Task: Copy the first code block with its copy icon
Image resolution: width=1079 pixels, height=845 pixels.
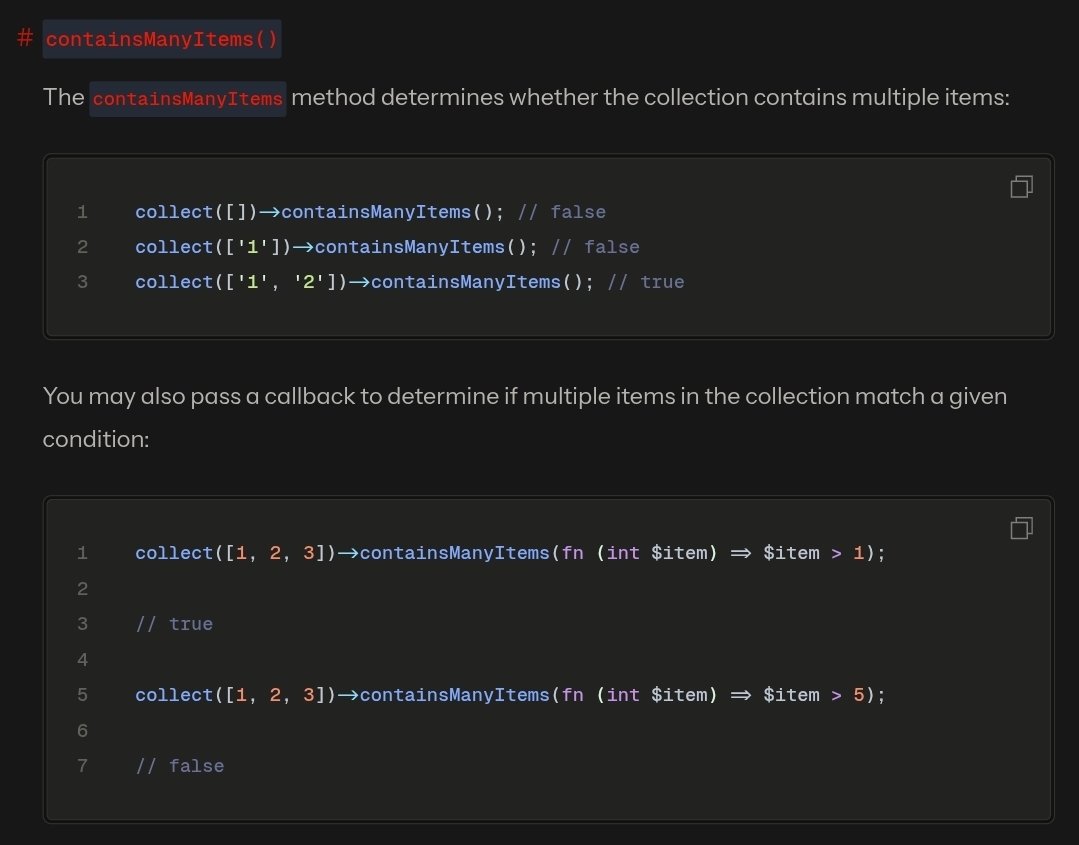Action: pyautogui.click(x=1021, y=186)
